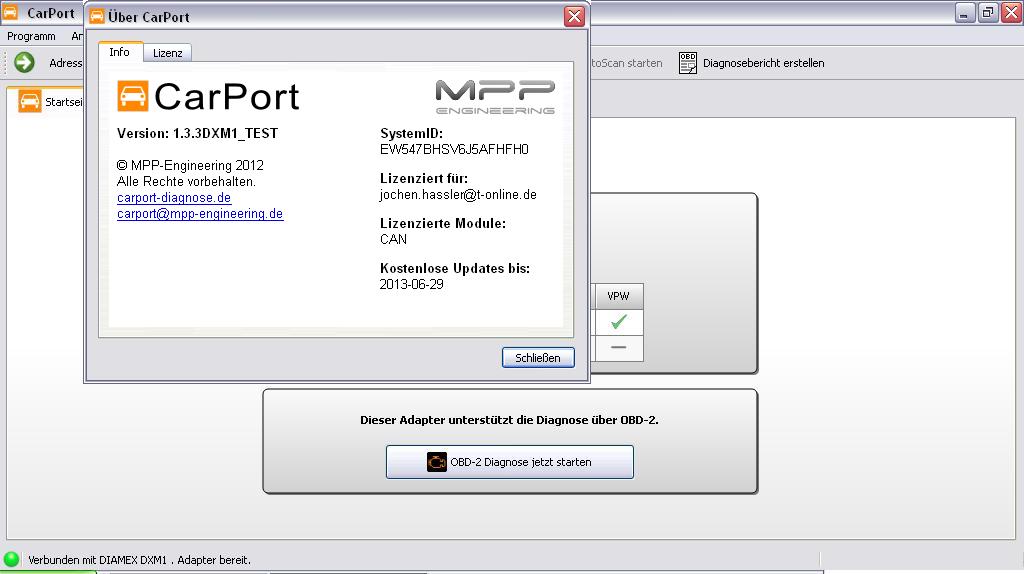
Task: Click the CarPort title bar app icon
Action: pyautogui.click(x=10, y=12)
